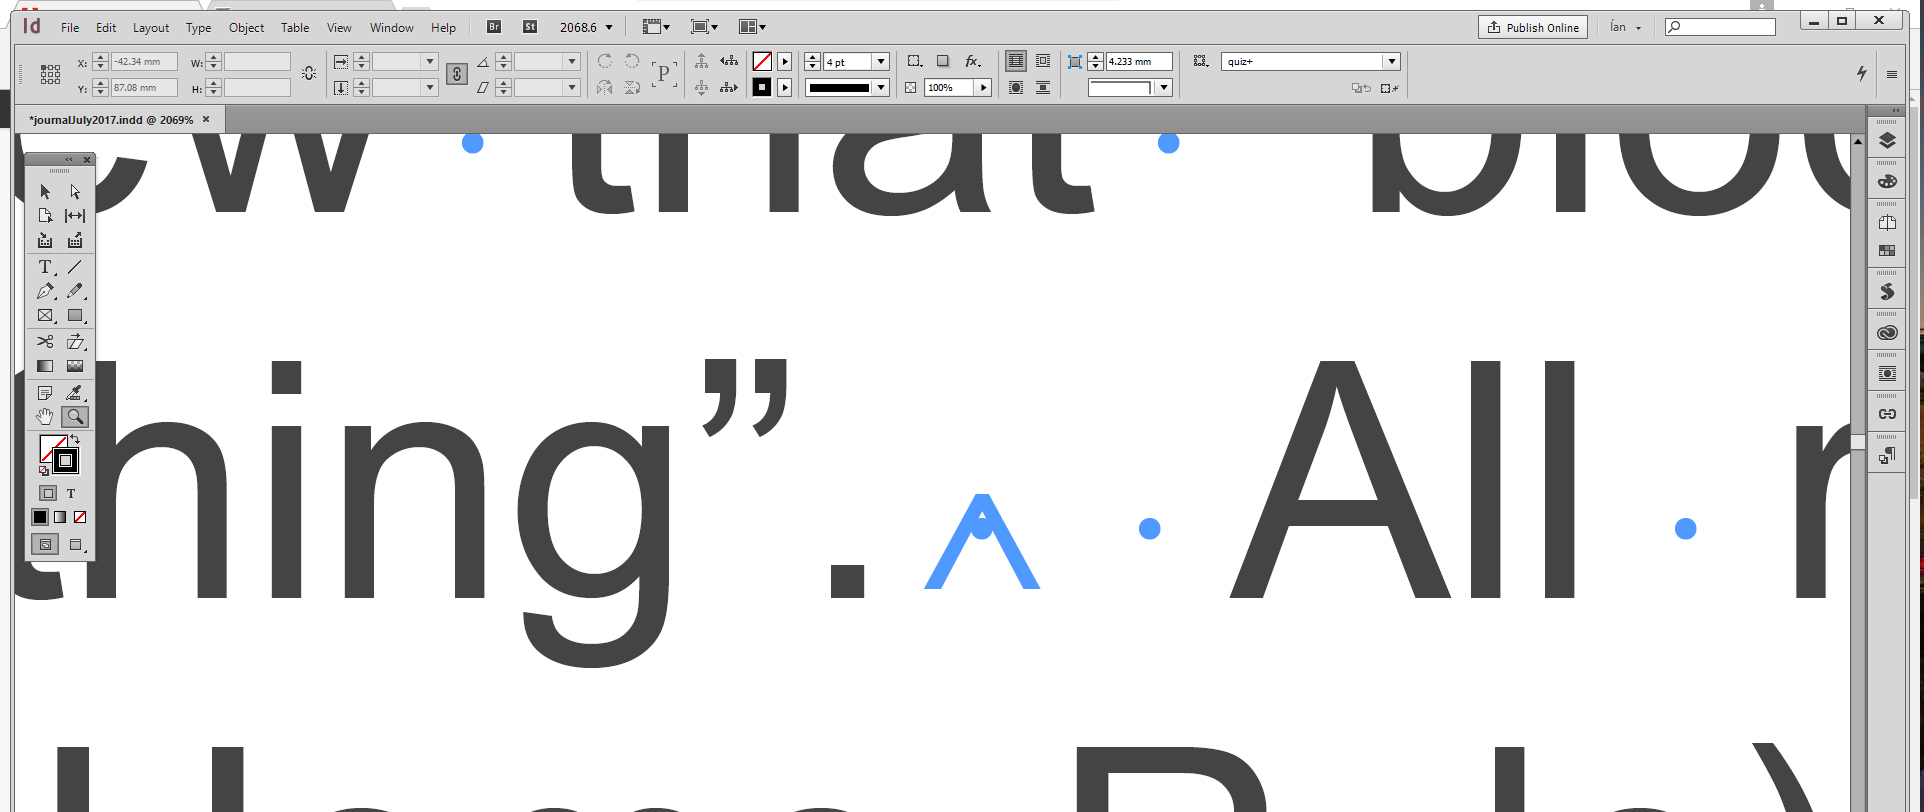Enable no text wrap option
The height and width of the screenshot is (812, 1924).
(1015, 61)
